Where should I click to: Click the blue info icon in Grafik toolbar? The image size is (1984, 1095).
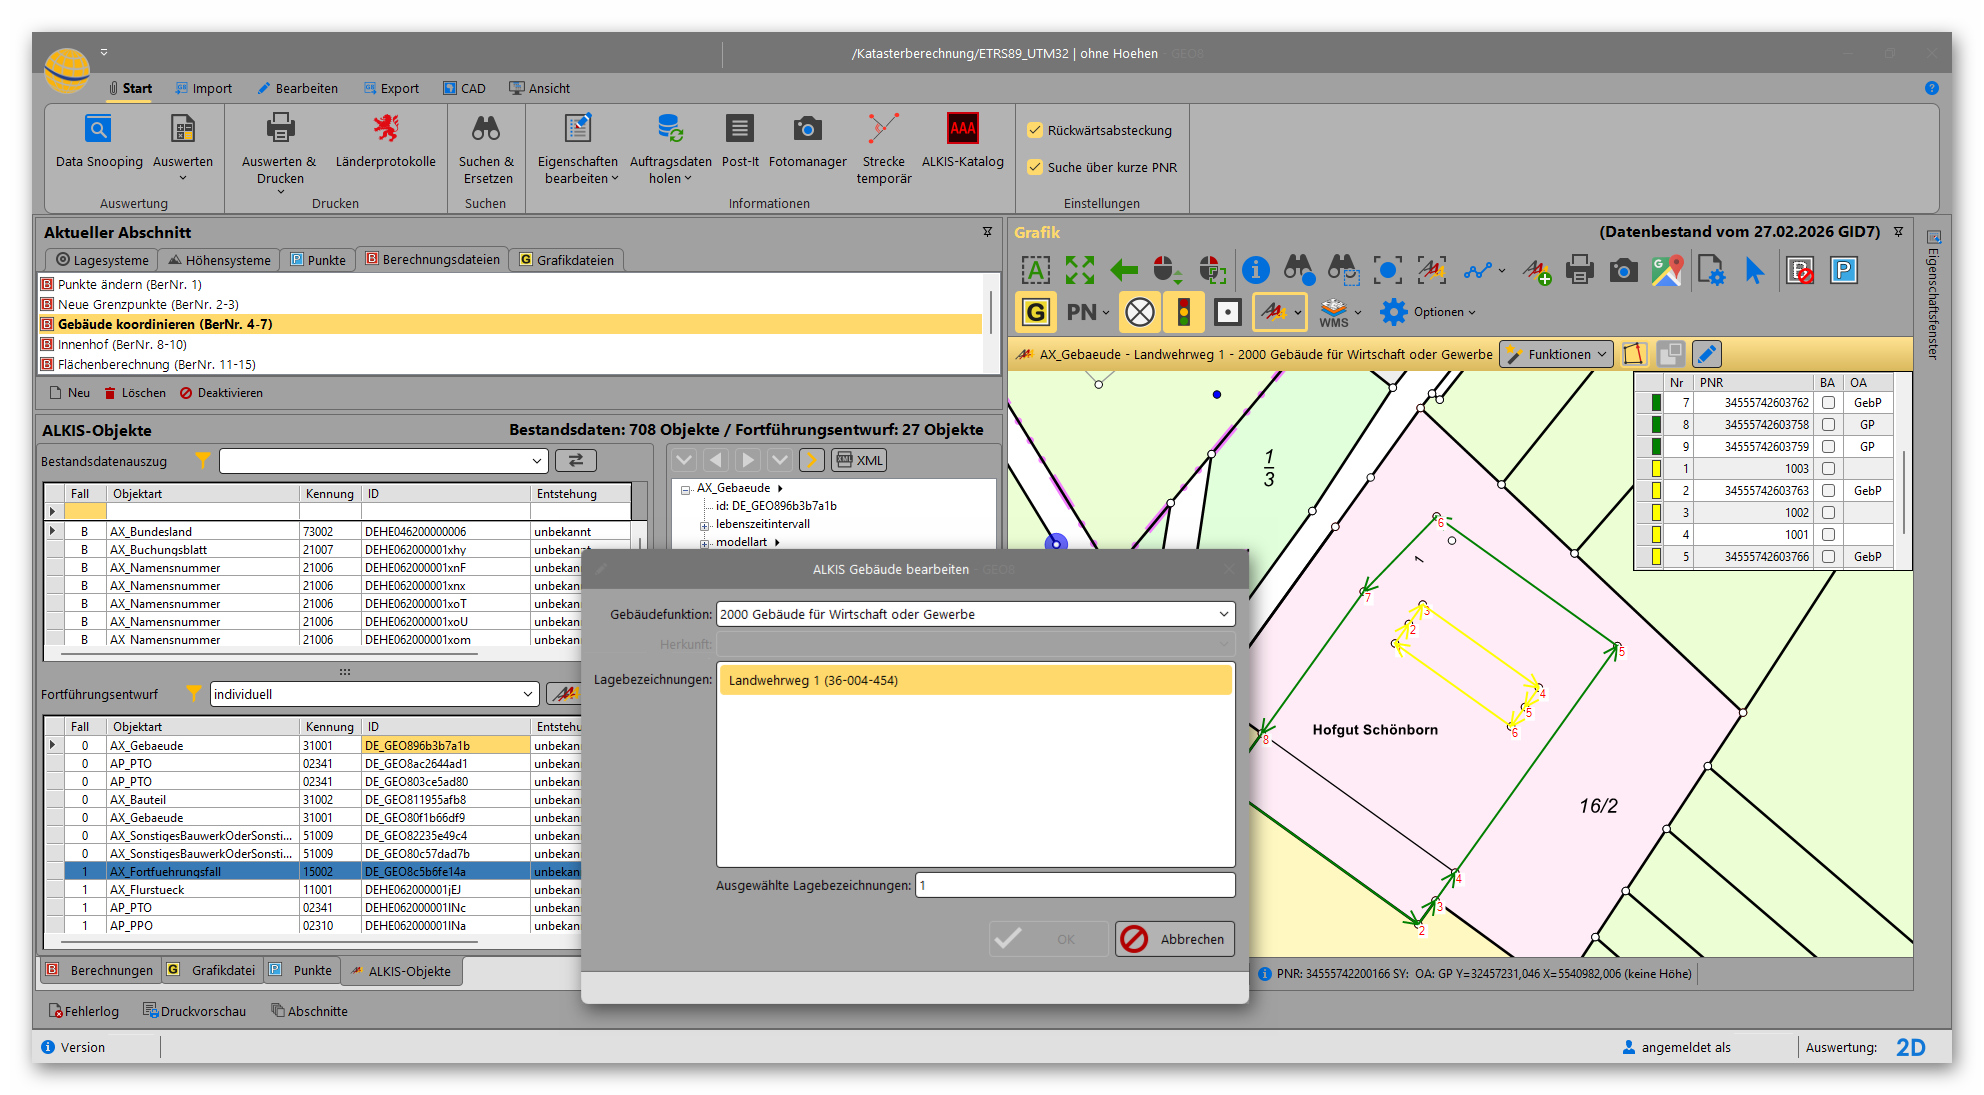(x=1255, y=270)
